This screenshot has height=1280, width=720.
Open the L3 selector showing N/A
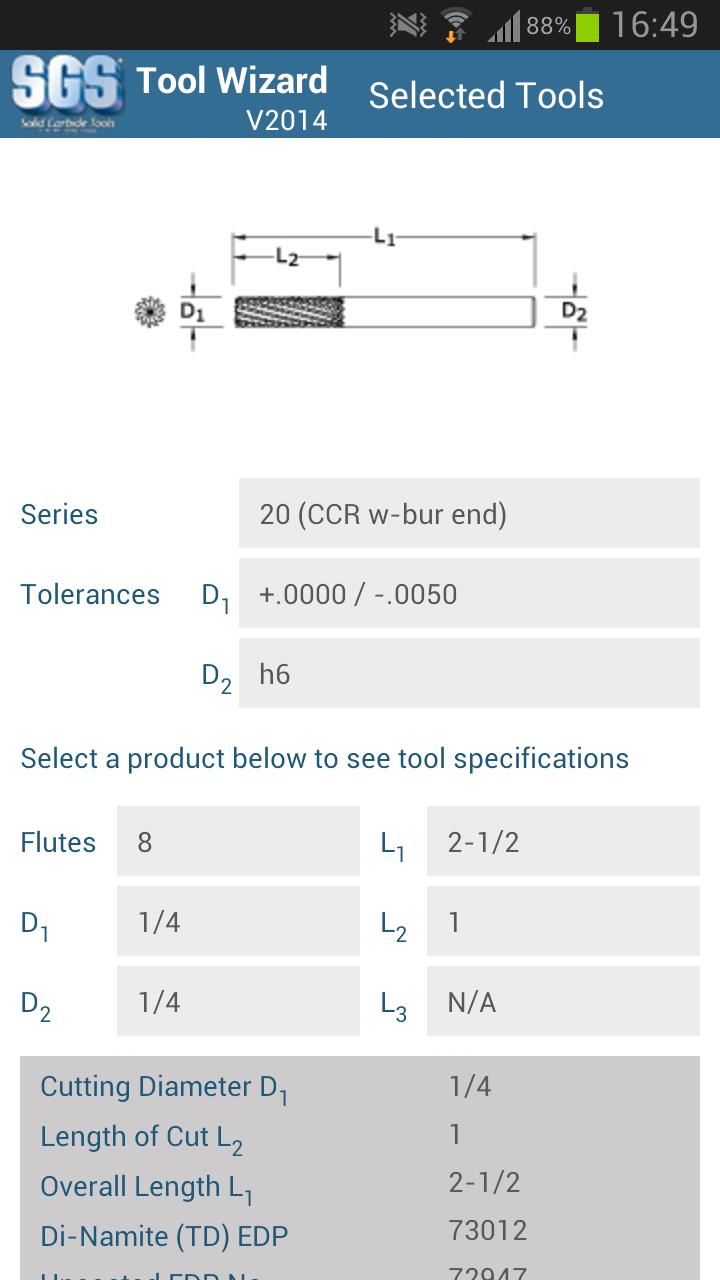563,1002
